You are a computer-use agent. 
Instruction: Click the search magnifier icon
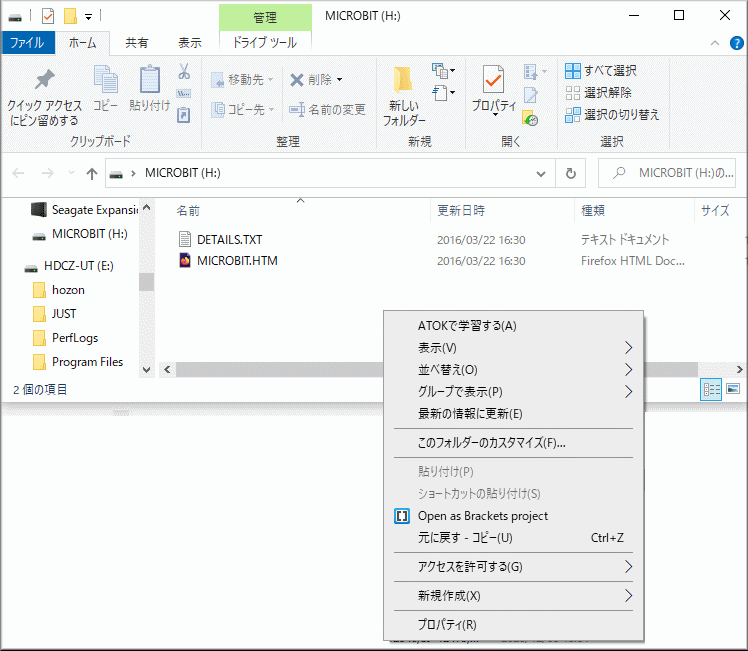pos(619,173)
